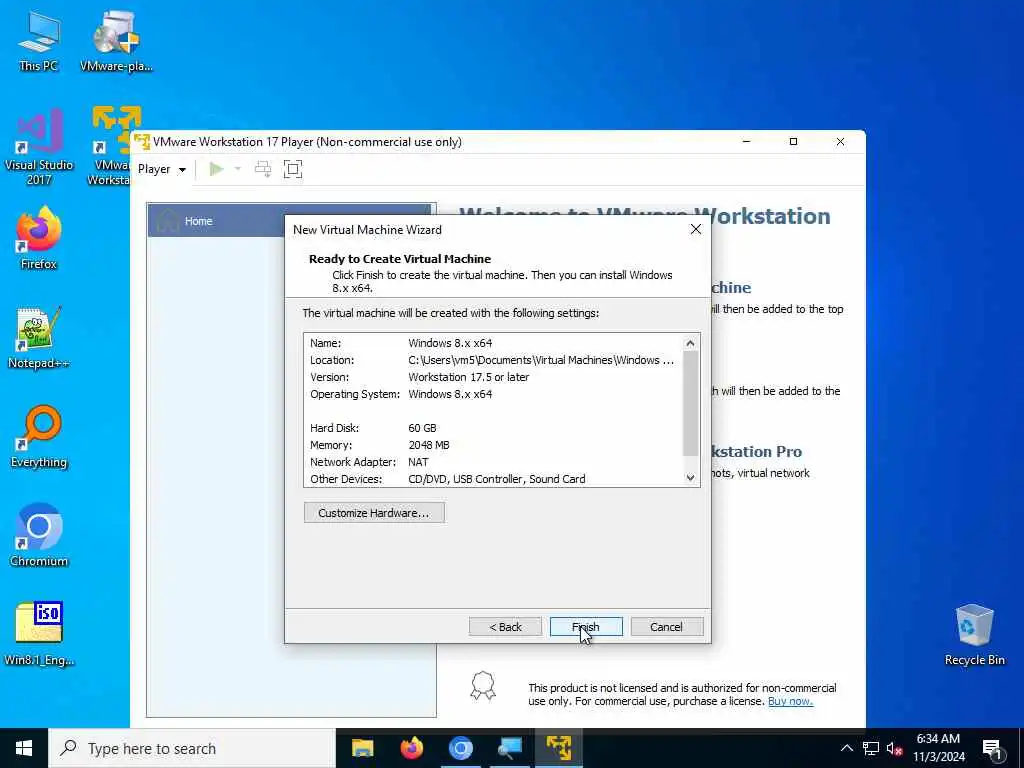
Task: Go back with the < Back button
Action: click(505, 627)
